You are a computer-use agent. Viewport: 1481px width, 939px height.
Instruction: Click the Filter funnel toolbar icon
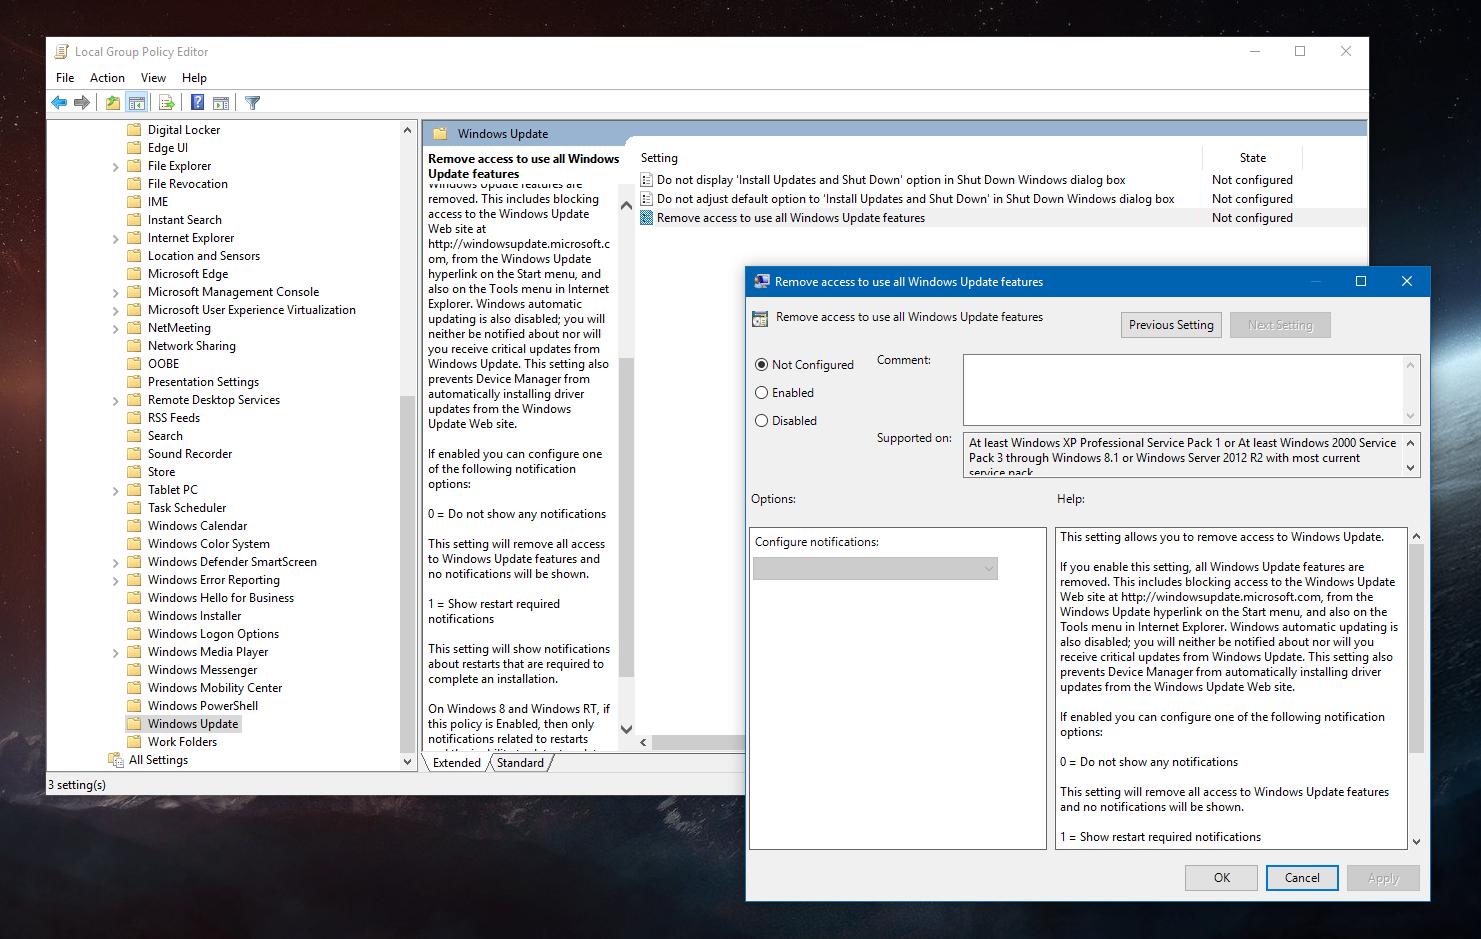[x=253, y=102]
